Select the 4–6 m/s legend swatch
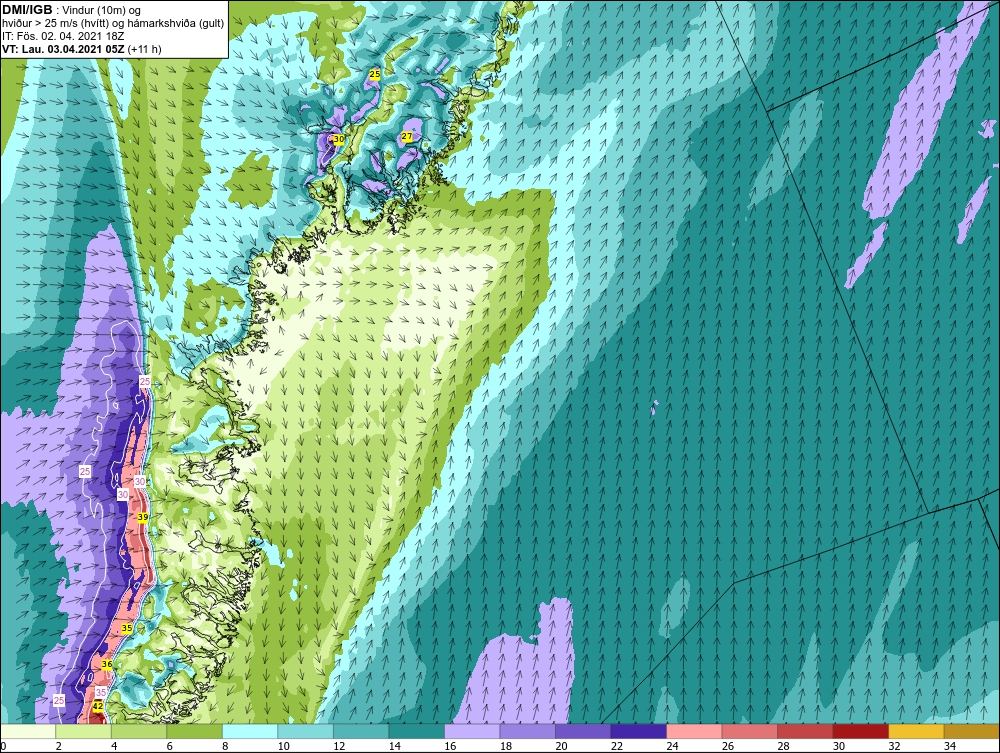This screenshot has width=1000, height=753. [x=139, y=731]
